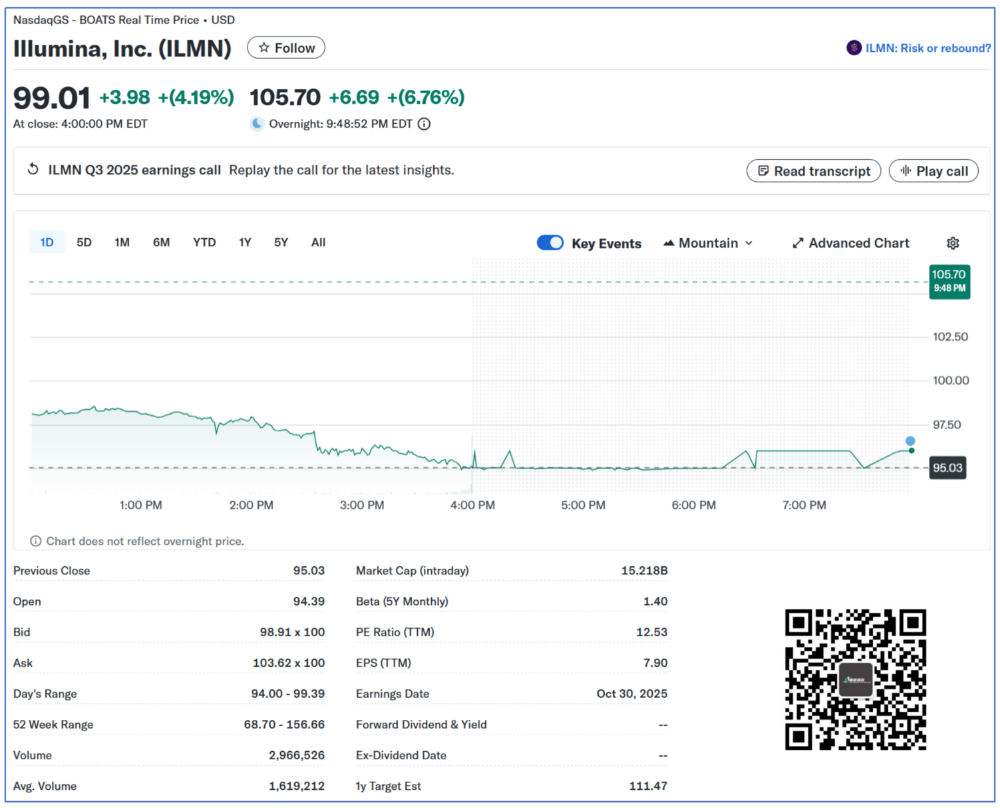The width and height of the screenshot is (1000, 808).
Task: Select the 5D time range tab
Action: pyautogui.click(x=84, y=242)
